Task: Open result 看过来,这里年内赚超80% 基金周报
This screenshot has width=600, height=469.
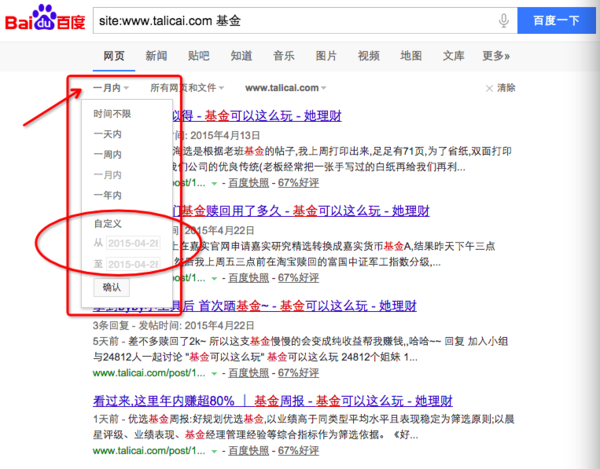Action: click(x=272, y=401)
